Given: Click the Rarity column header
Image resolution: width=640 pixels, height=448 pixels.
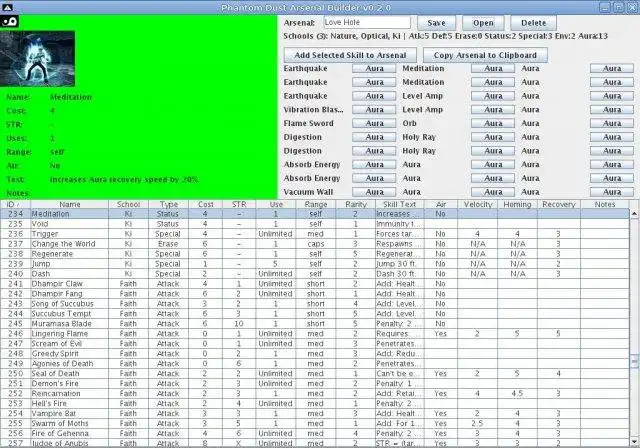Looking at the screenshot, I should (356, 204).
